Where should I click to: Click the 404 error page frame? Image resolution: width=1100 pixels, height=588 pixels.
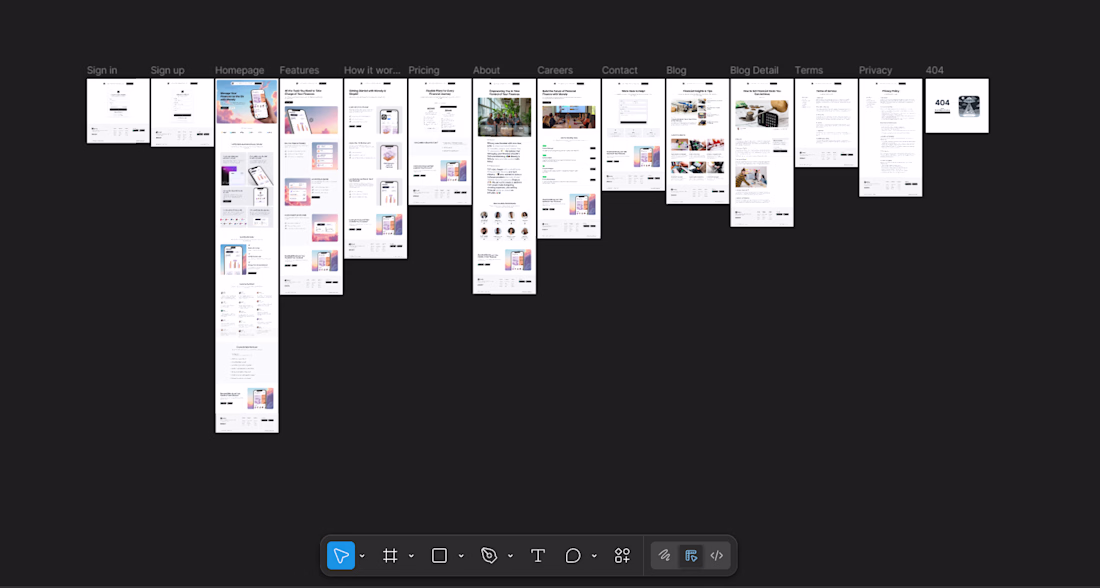(x=957, y=105)
